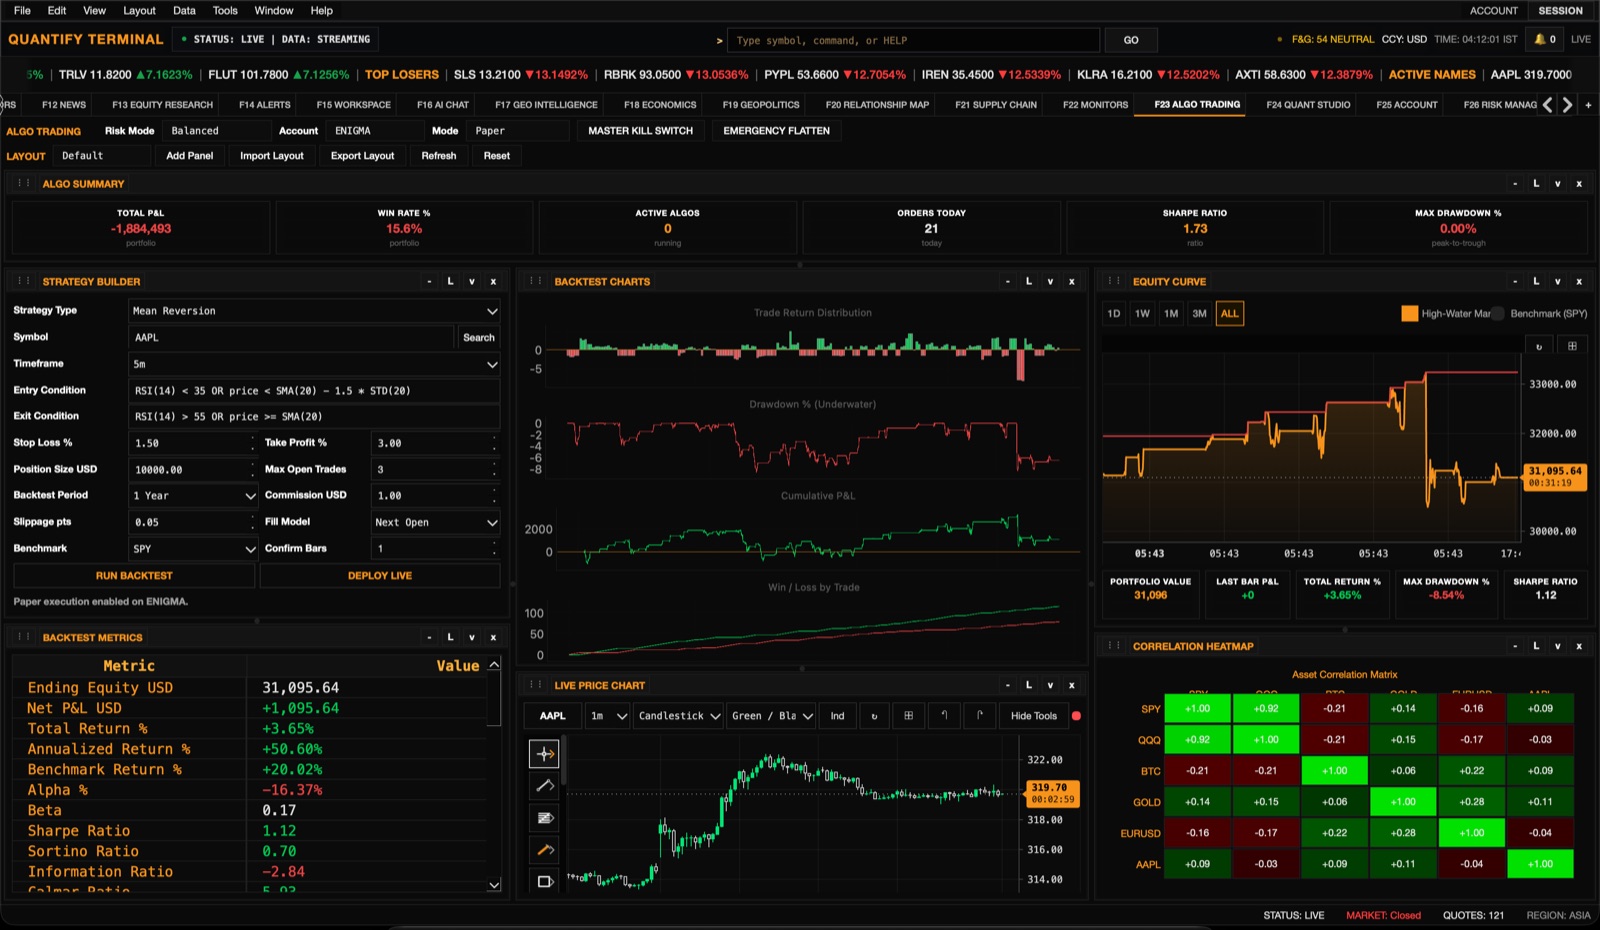1600x930 pixels.
Task: Open the Layout Default selector
Action: pyautogui.click(x=103, y=156)
